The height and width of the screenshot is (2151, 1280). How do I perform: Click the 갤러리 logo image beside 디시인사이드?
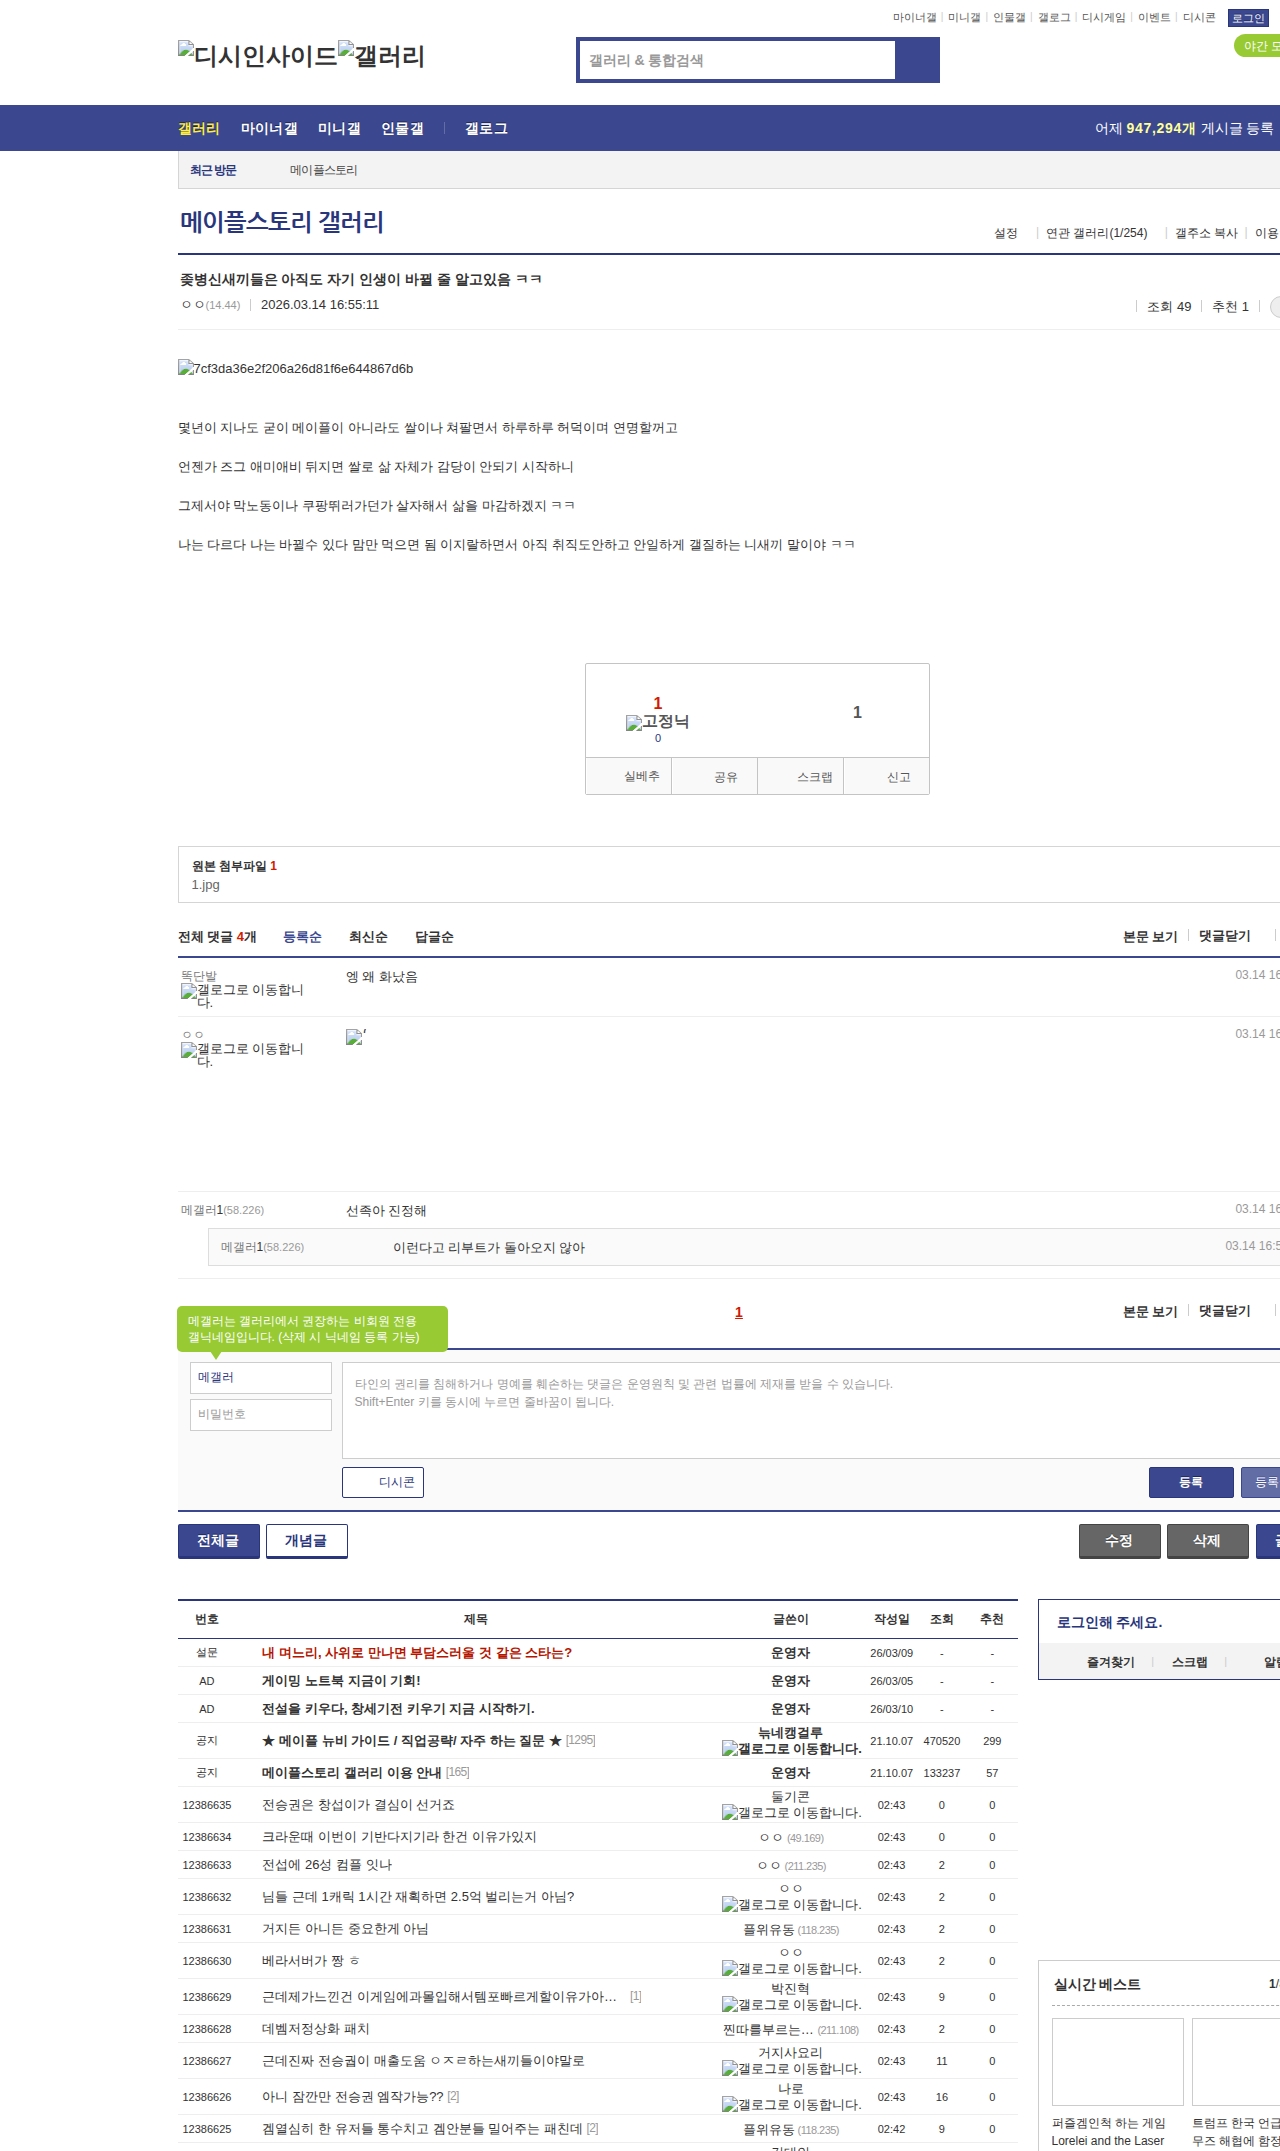point(382,56)
